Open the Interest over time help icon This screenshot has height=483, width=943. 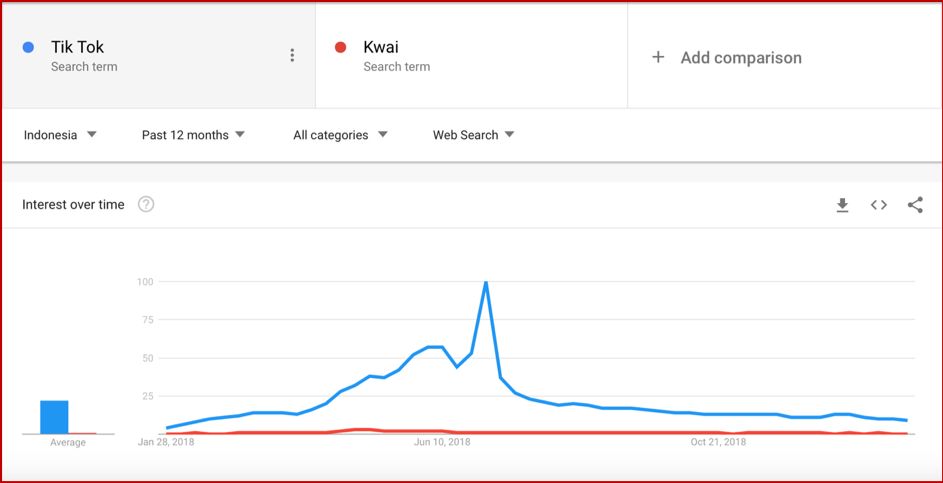click(146, 205)
